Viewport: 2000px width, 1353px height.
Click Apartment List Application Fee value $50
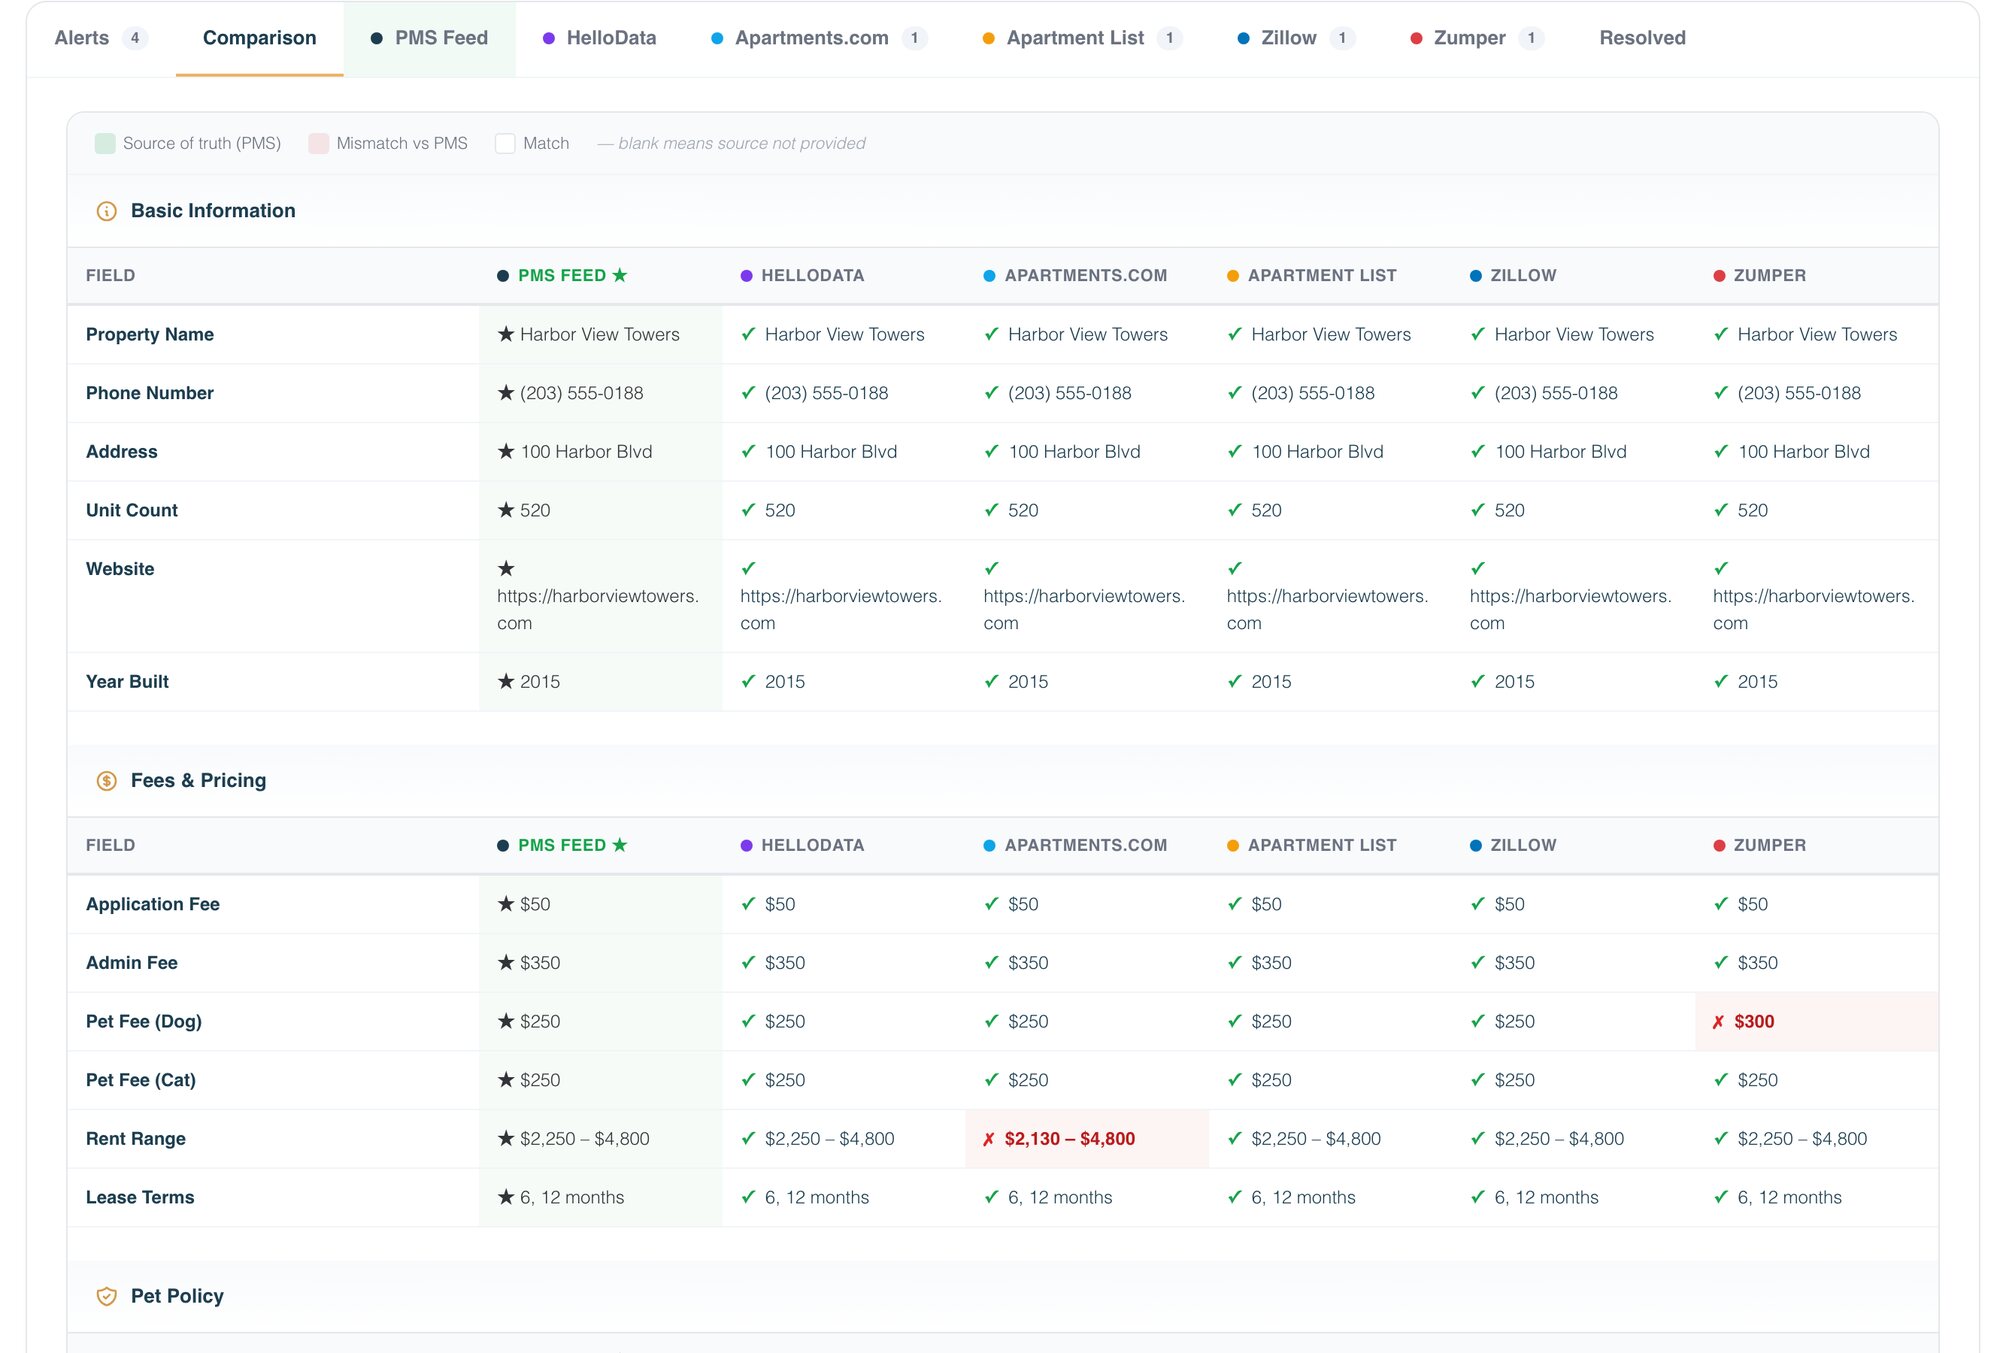coord(1266,904)
